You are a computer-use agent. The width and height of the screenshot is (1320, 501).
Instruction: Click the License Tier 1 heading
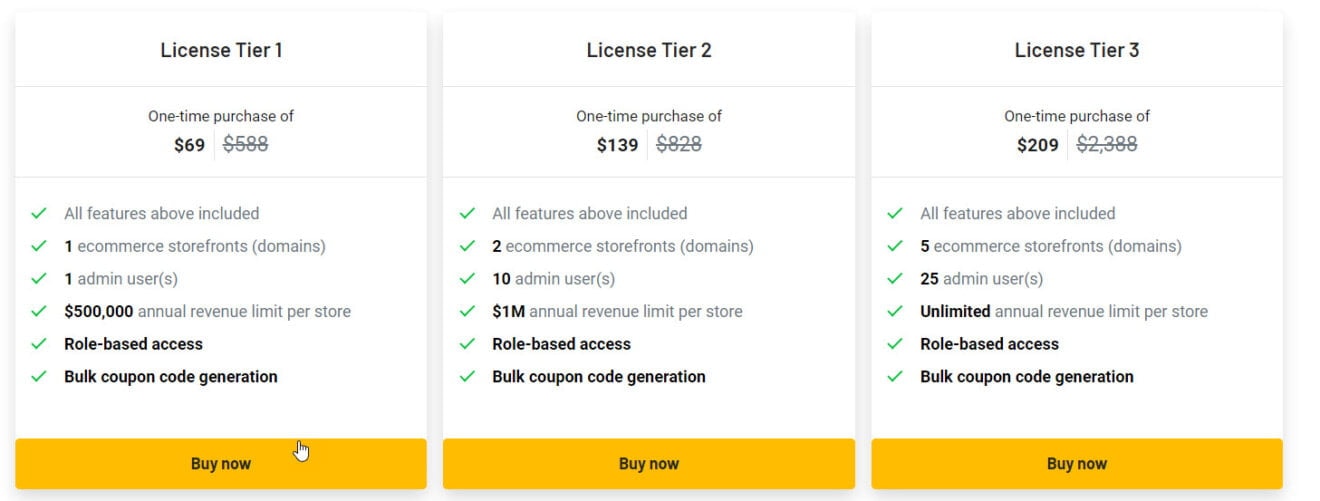click(221, 50)
